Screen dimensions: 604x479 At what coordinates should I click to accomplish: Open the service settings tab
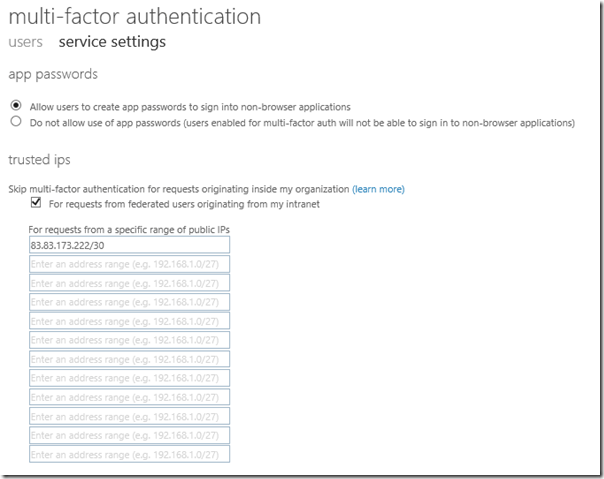(x=112, y=42)
